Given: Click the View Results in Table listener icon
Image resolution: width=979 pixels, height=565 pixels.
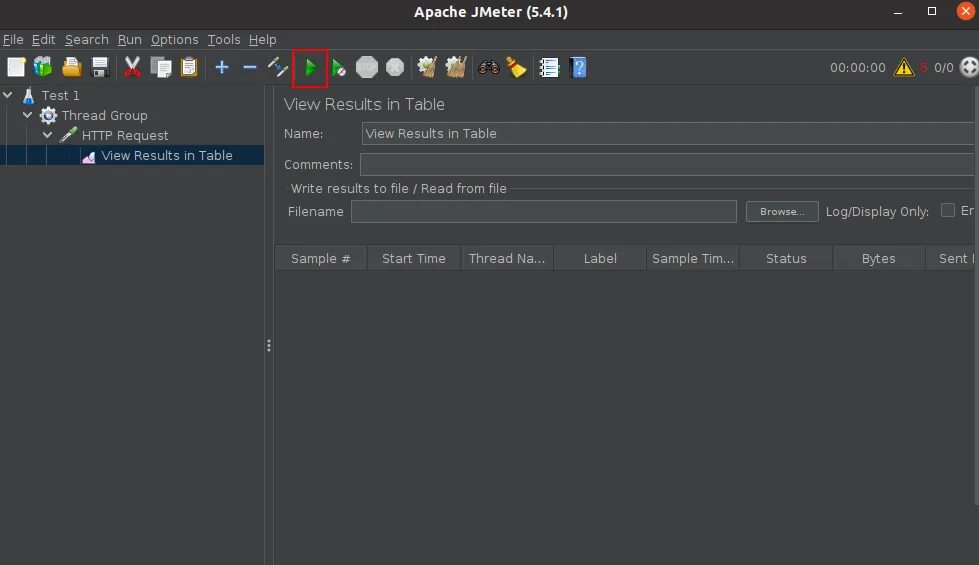Looking at the screenshot, I should click(x=88, y=156).
